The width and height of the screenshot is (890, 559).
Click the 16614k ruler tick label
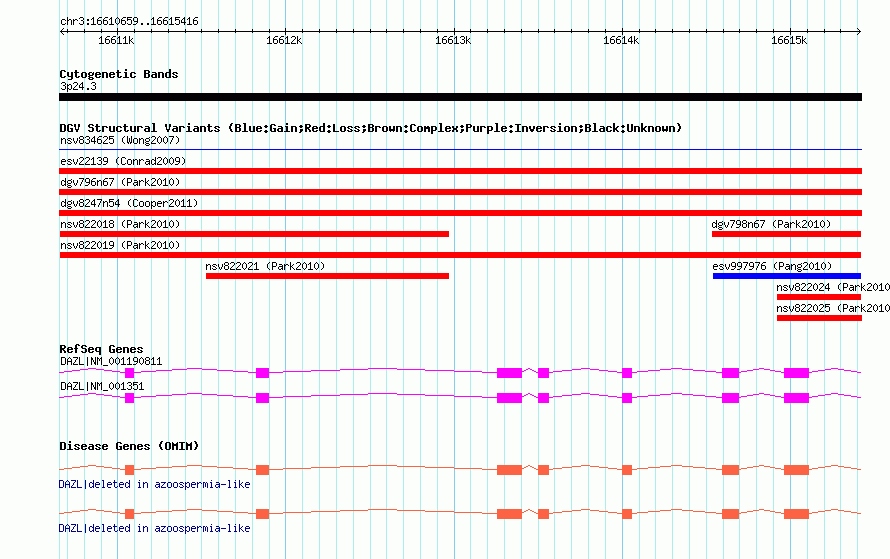click(x=621, y=40)
